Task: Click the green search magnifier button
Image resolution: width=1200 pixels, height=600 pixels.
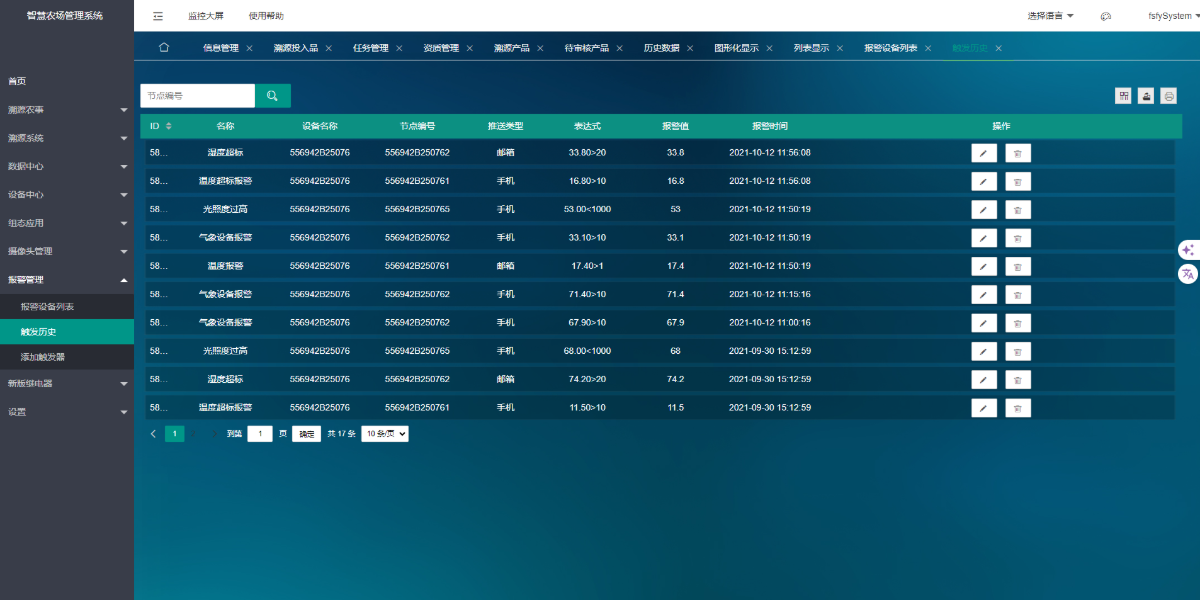Action: [x=272, y=96]
